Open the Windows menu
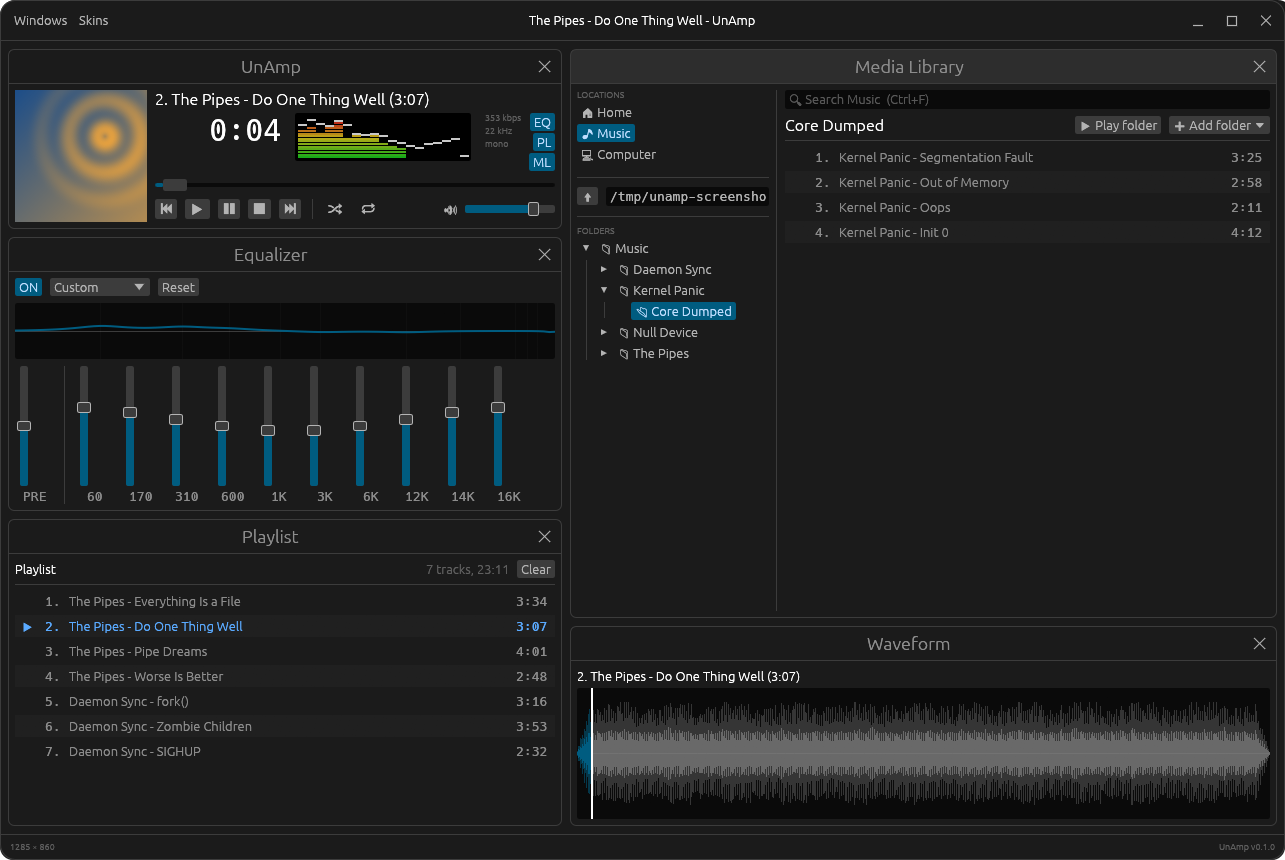The image size is (1285, 860). click(x=41, y=20)
